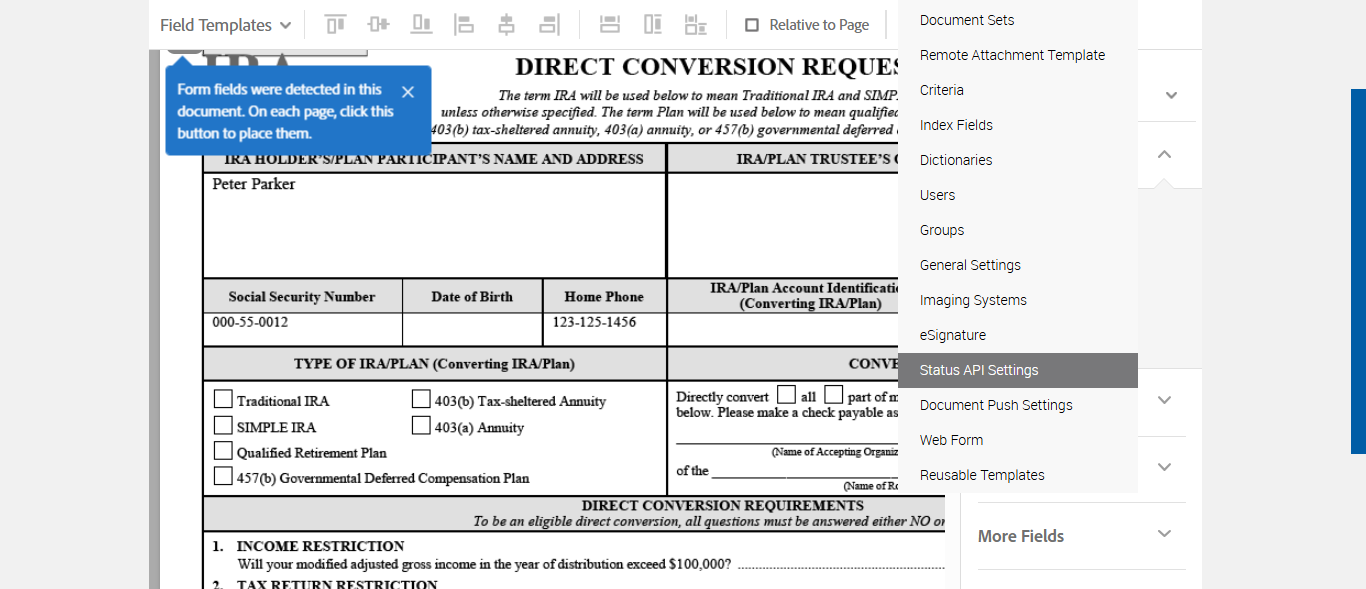
Task: Open Reusable Templates from the menu
Action: tap(1018, 475)
